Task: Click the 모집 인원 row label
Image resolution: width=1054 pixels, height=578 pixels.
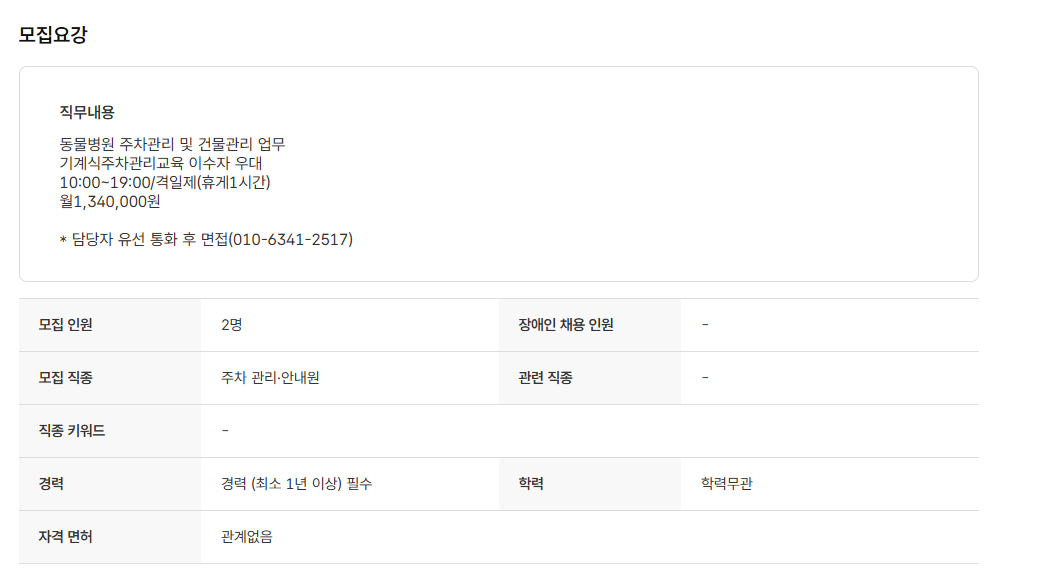Action: coord(66,325)
